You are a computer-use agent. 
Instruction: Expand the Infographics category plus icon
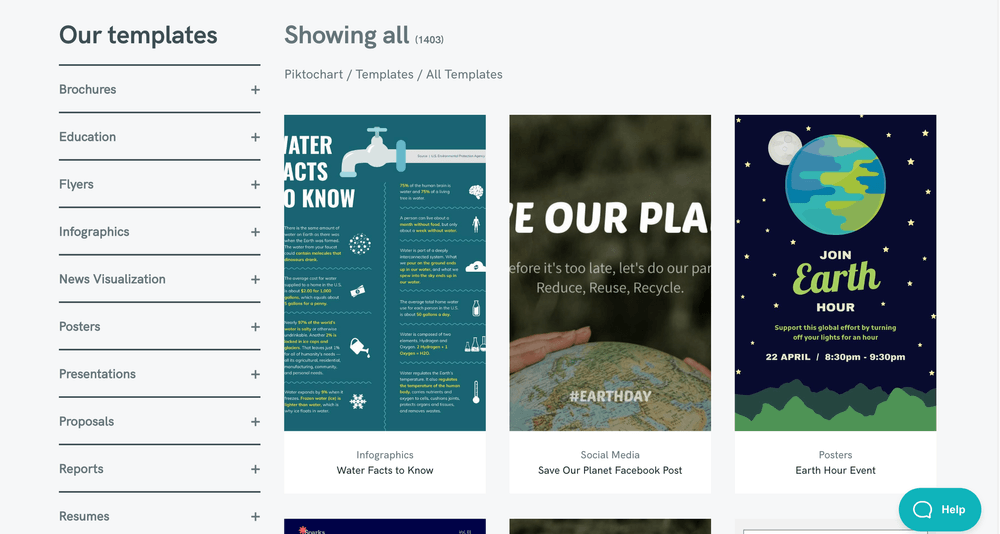click(255, 232)
